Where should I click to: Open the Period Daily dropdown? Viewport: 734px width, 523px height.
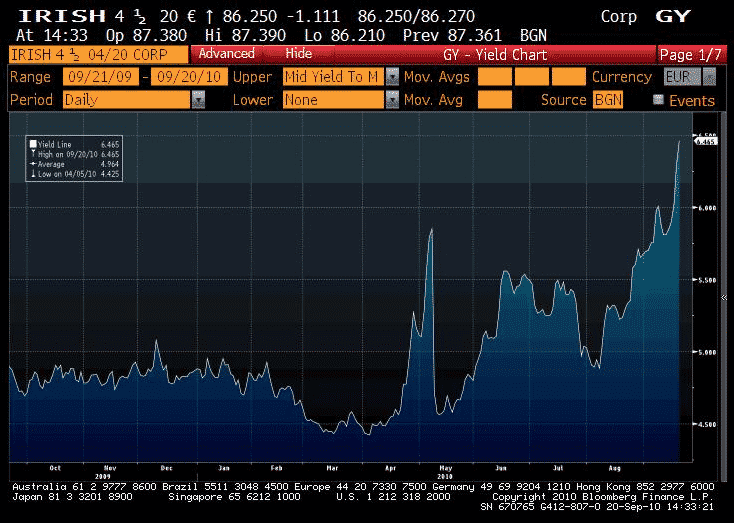pos(198,100)
